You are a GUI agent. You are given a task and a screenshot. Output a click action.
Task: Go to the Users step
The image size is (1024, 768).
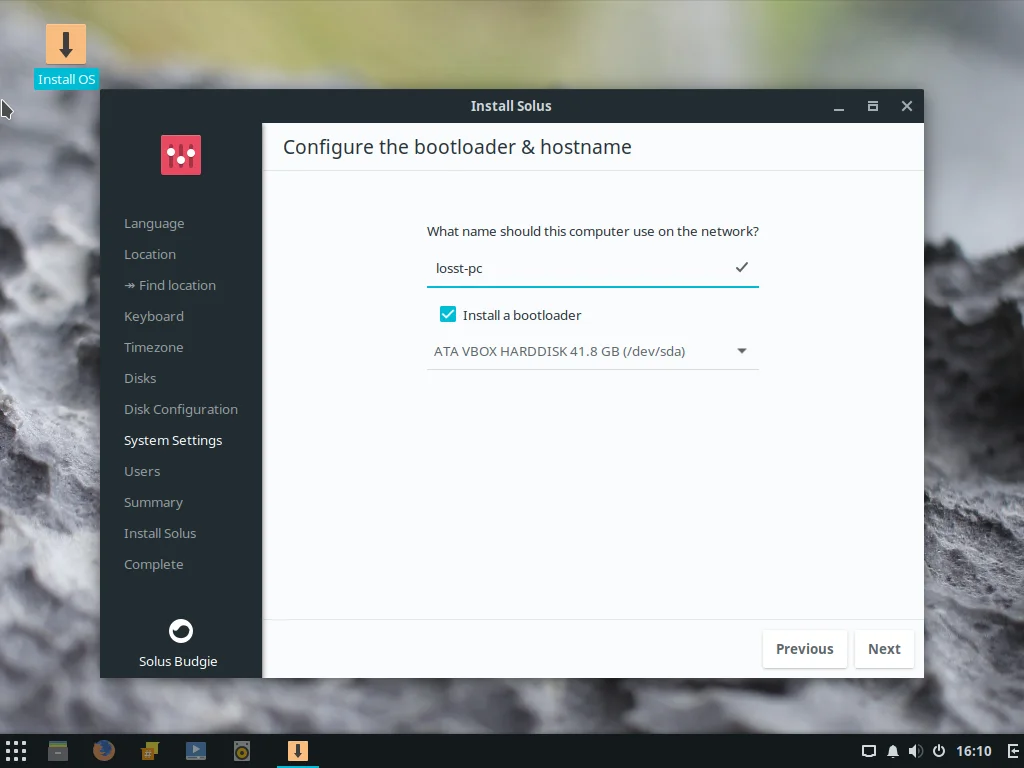tap(142, 472)
